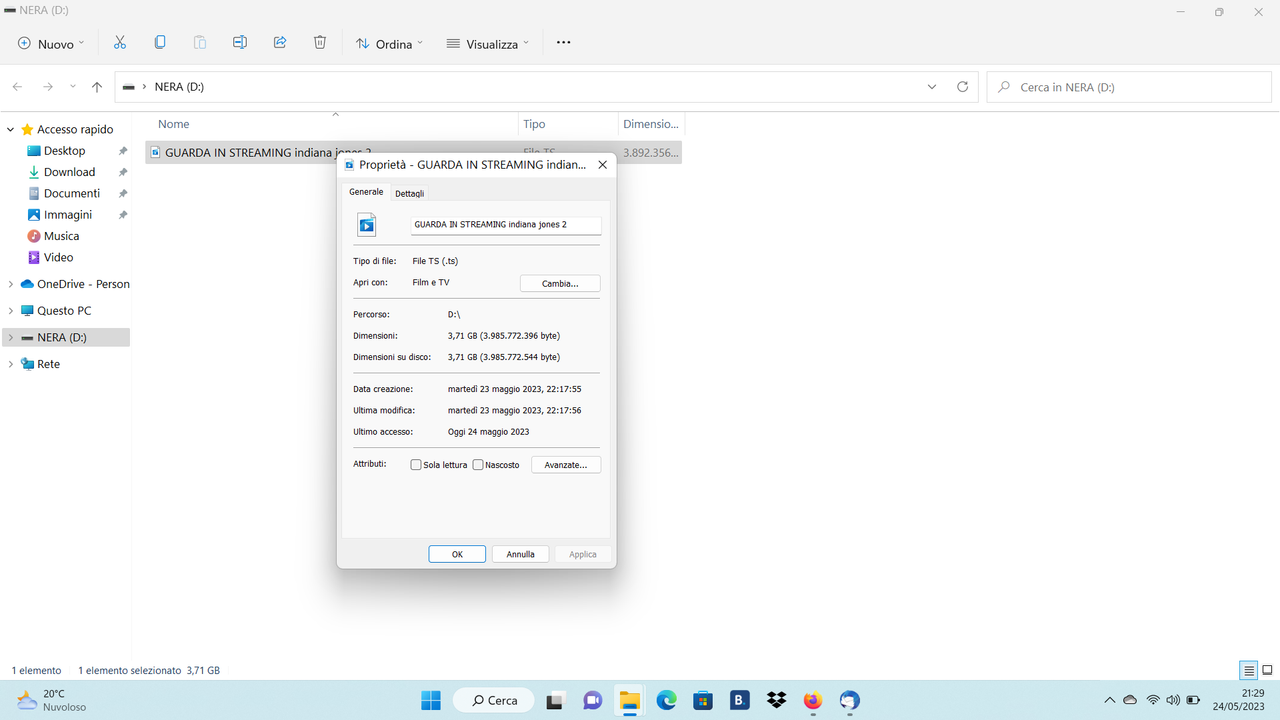
Task: Open the Wi-Fi network tray icon
Action: click(x=1153, y=700)
